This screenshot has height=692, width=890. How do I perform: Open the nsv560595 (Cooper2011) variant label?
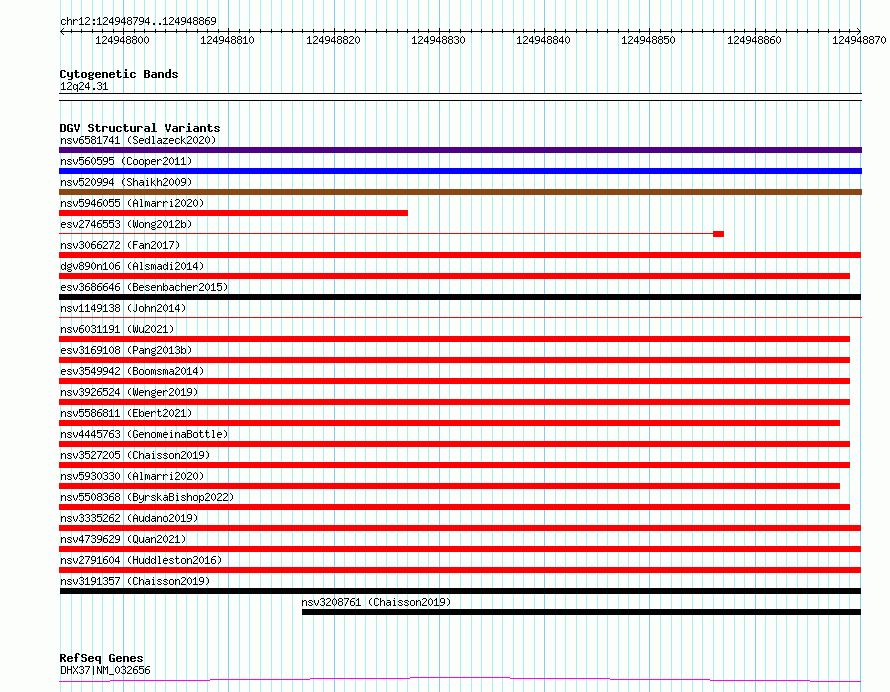[126, 161]
